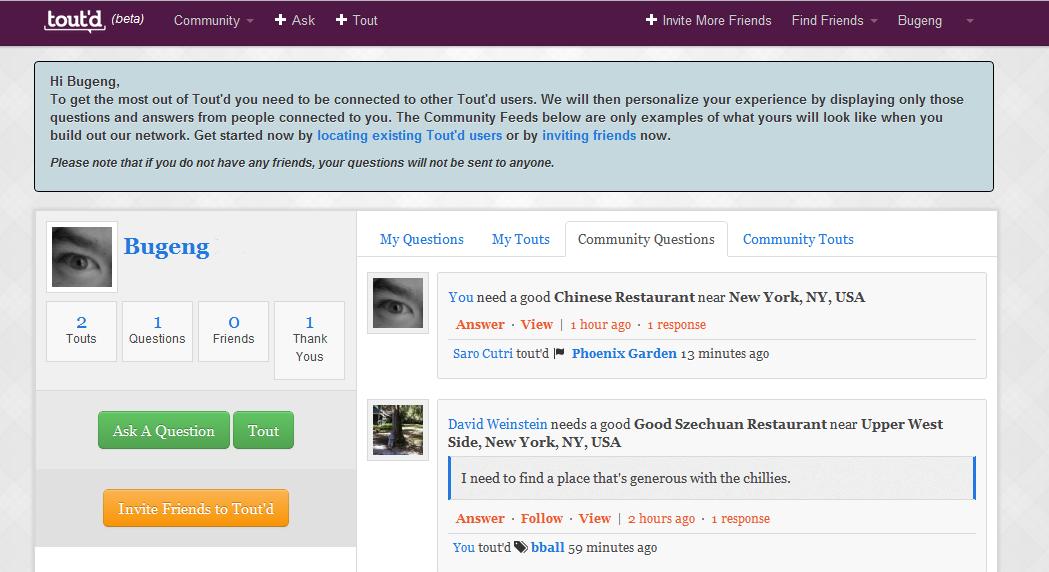Open the Bugeng profile name link
This screenshot has width=1049, height=572.
[x=167, y=246]
